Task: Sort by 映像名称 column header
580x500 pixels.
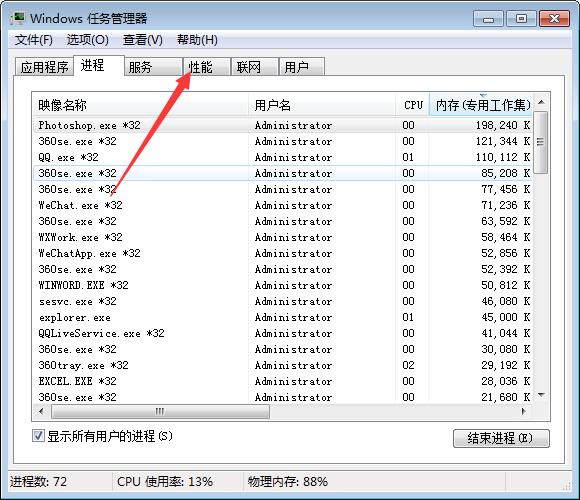Action: pyautogui.click(x=141, y=105)
